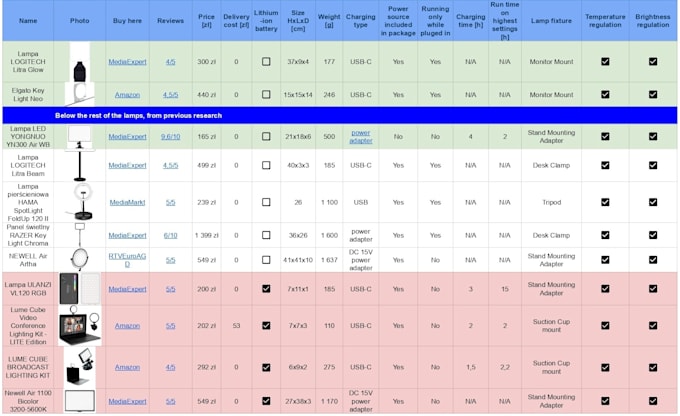This screenshot has width=680, height=416.
Task: Select the '41x41x10' size cell
Action: coord(298,260)
